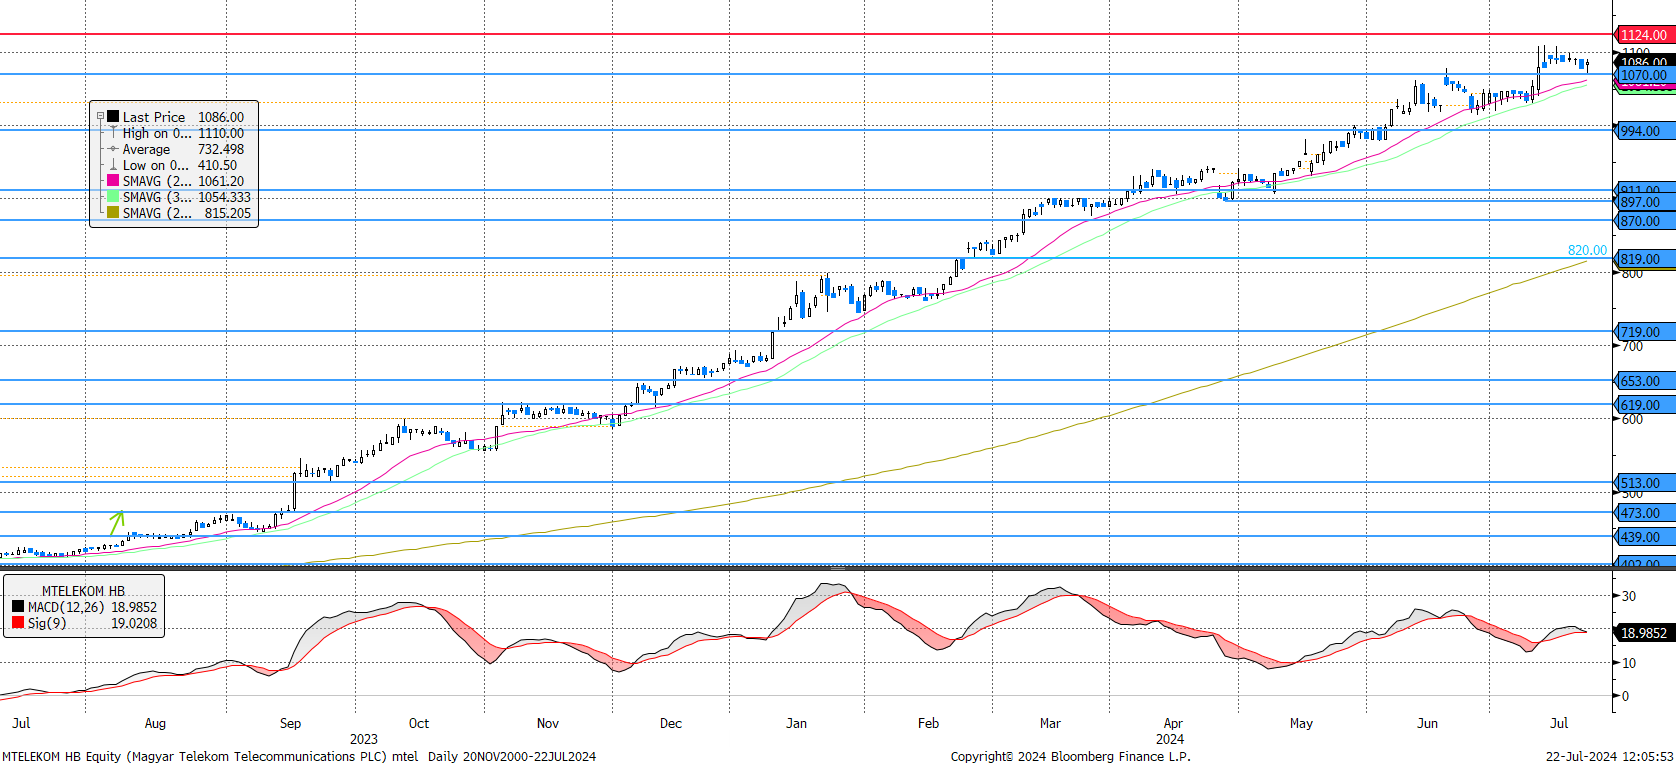Click the Bloomberg Finance copyright text
The height and width of the screenshot is (765, 1676).
click(x=1071, y=756)
